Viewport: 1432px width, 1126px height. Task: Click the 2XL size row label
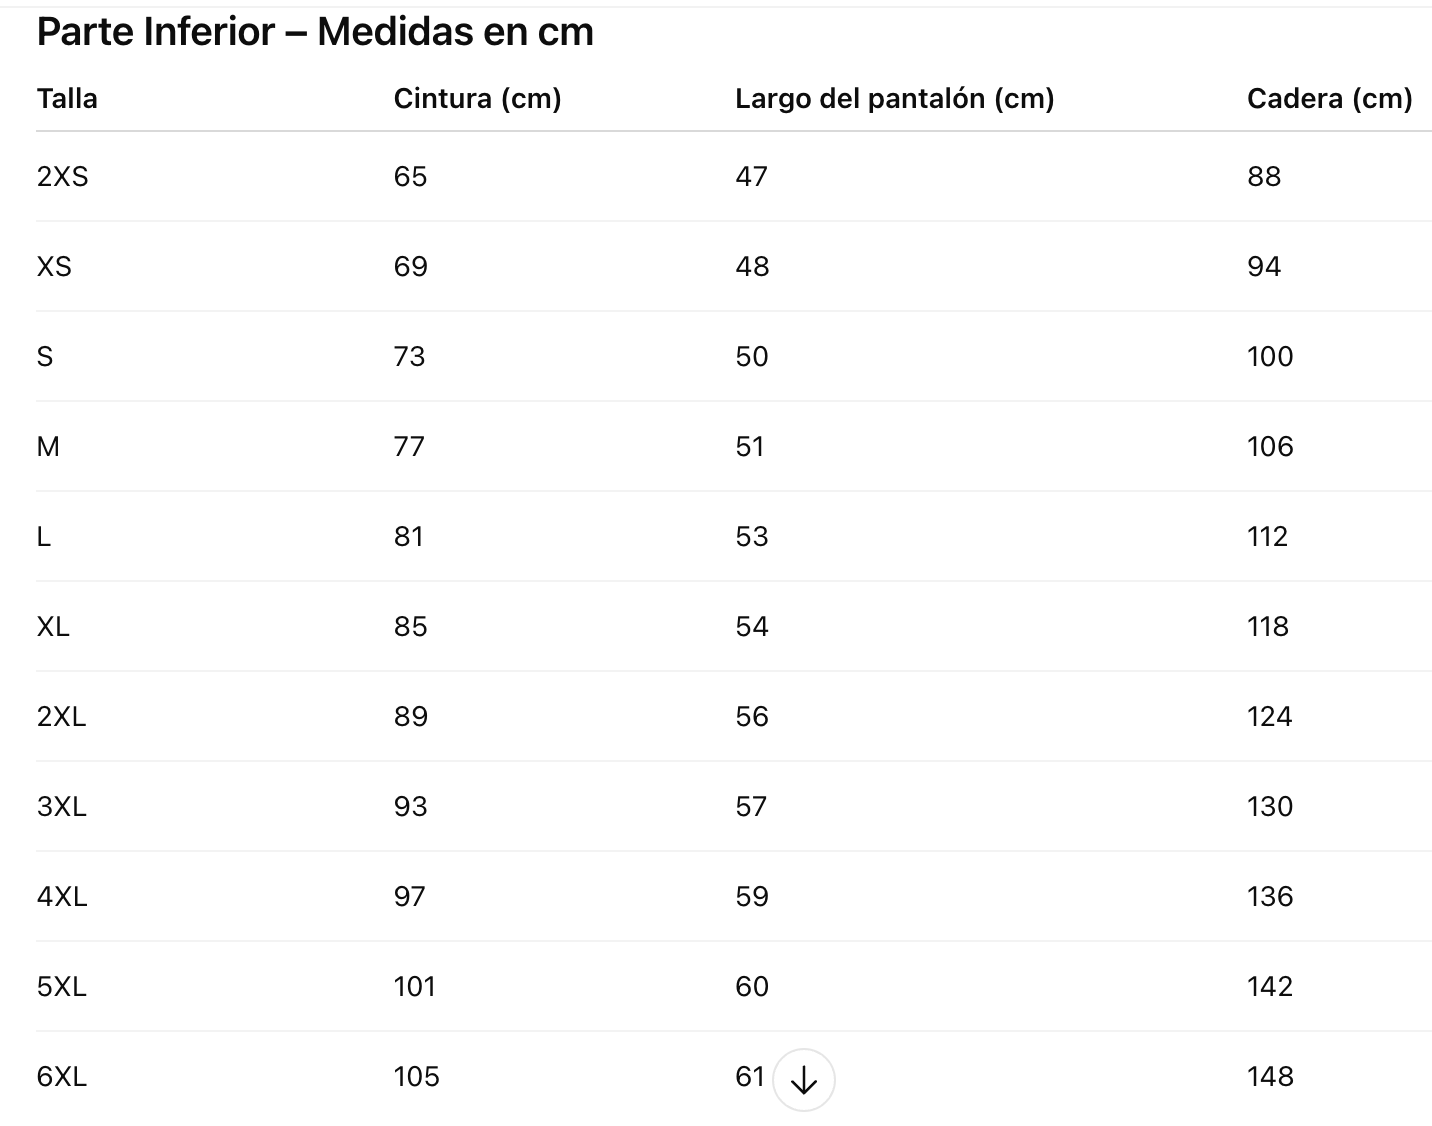coord(61,717)
